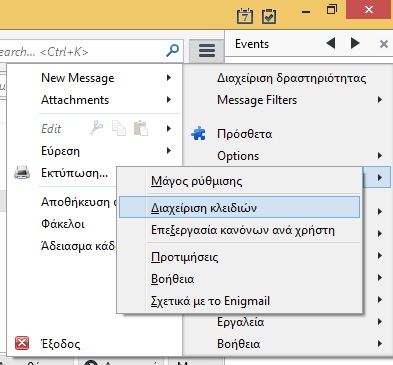
Task: Open Πρόσθετα add-ons manager
Action: point(245,133)
